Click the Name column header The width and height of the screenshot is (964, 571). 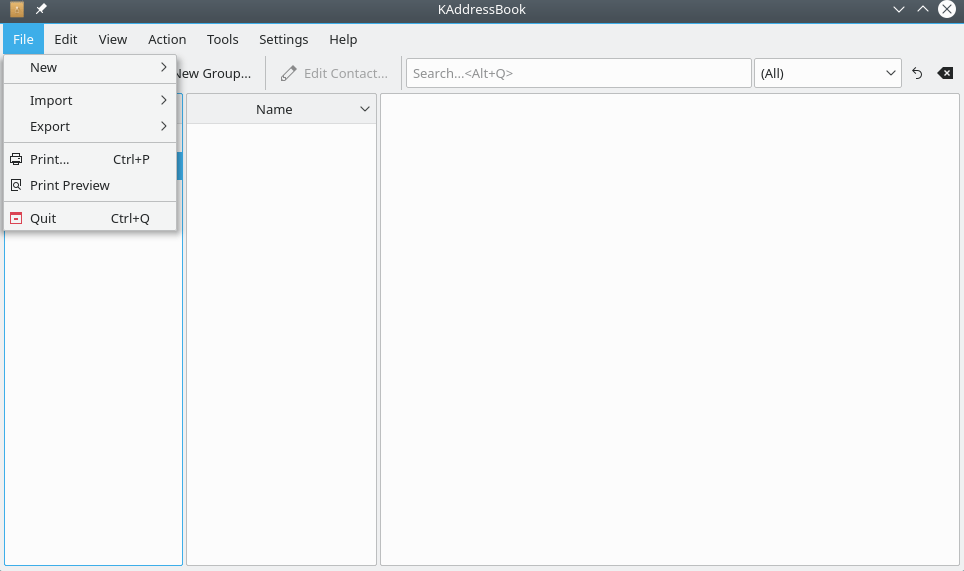[x=281, y=109]
